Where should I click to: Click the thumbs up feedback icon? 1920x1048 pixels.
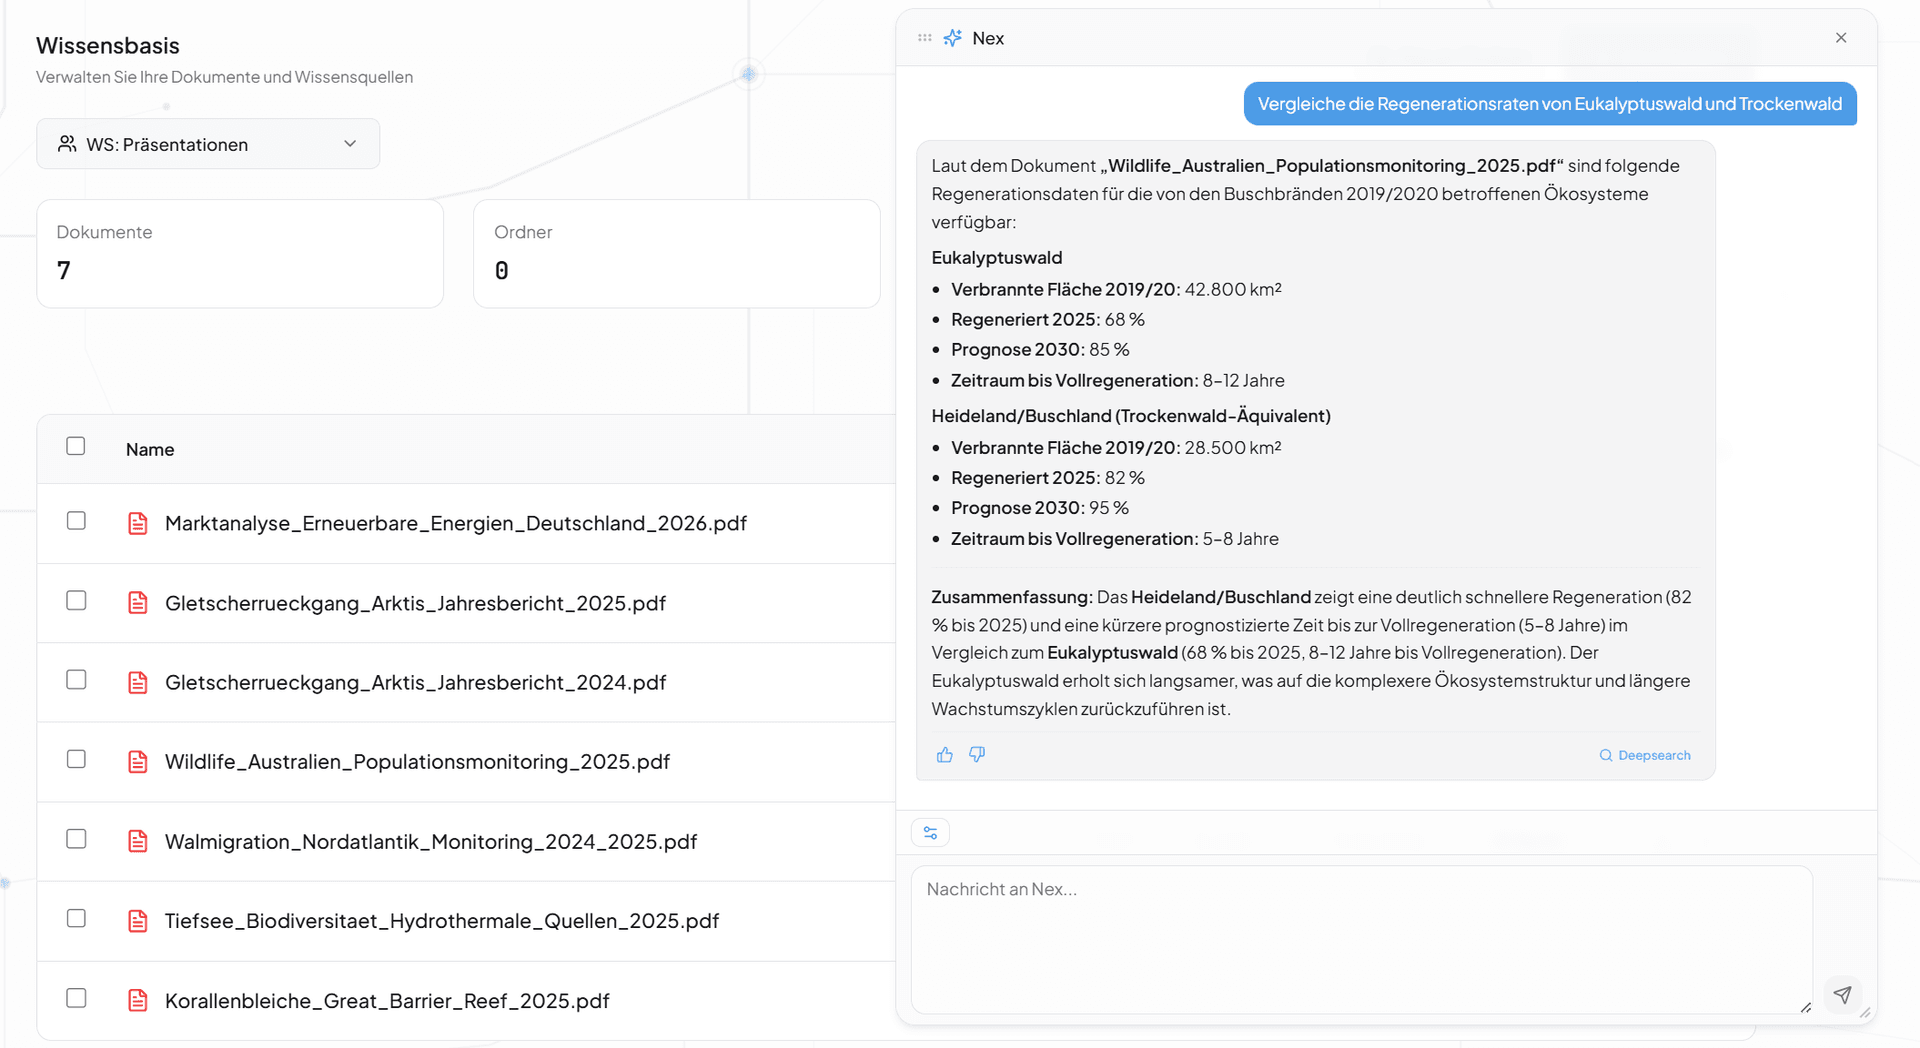(x=944, y=755)
